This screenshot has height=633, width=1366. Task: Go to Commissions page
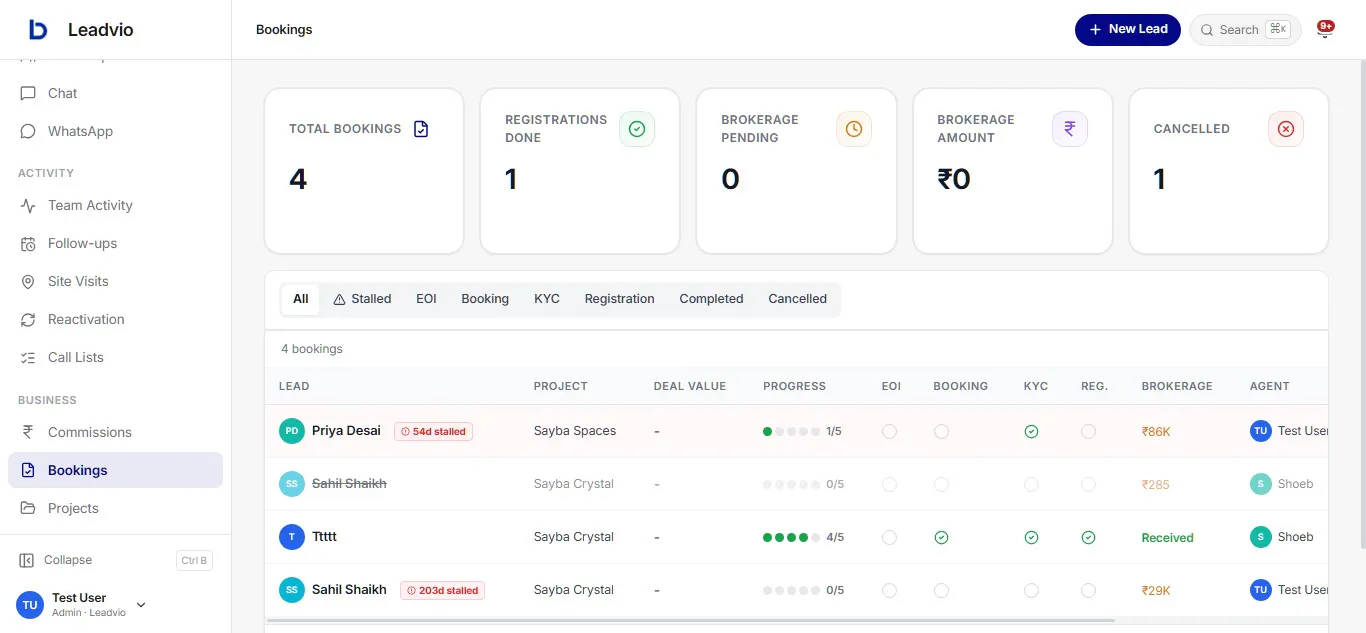coord(115,432)
